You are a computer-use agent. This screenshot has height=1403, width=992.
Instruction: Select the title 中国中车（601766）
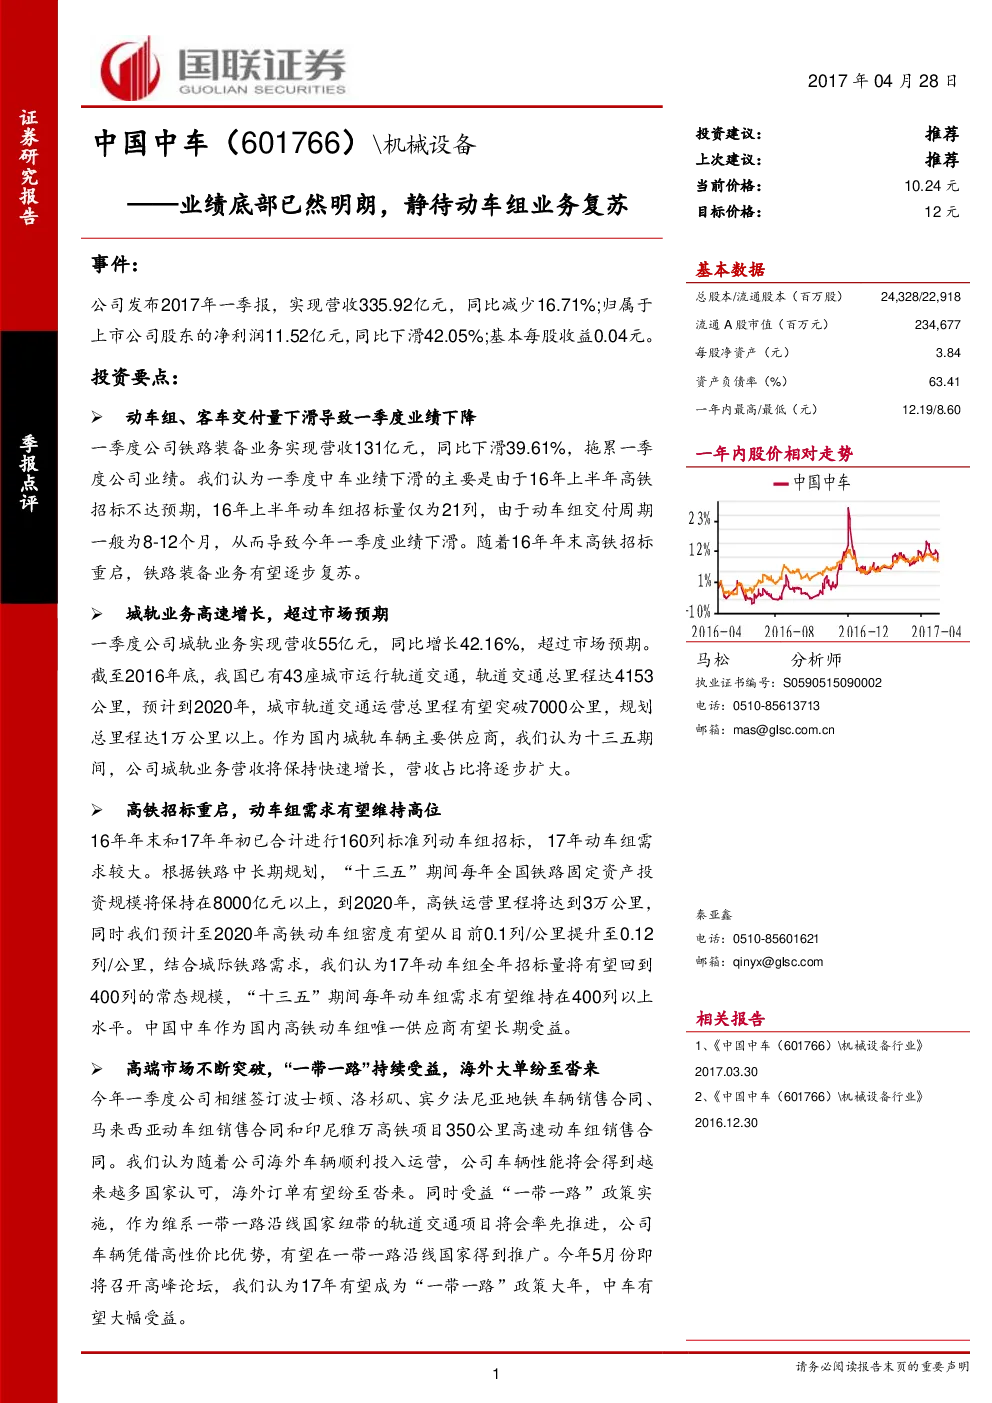(226, 143)
